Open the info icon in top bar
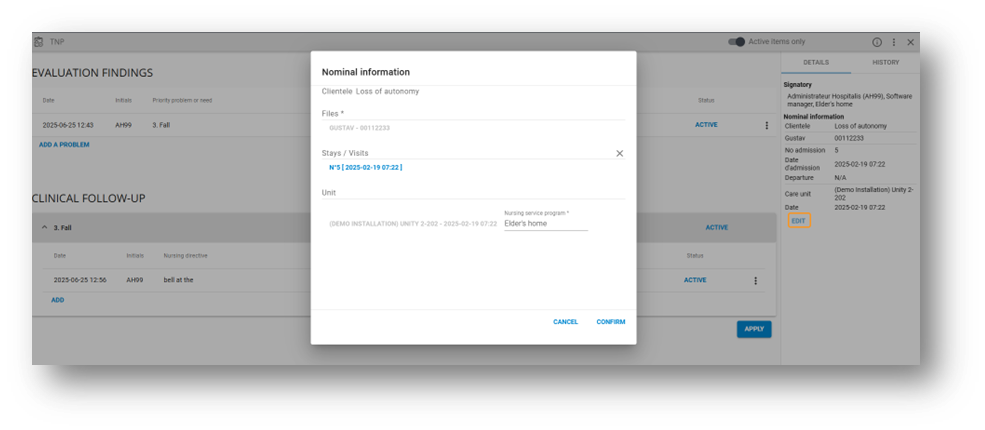Screen dimensions: 985x430 tap(877, 42)
